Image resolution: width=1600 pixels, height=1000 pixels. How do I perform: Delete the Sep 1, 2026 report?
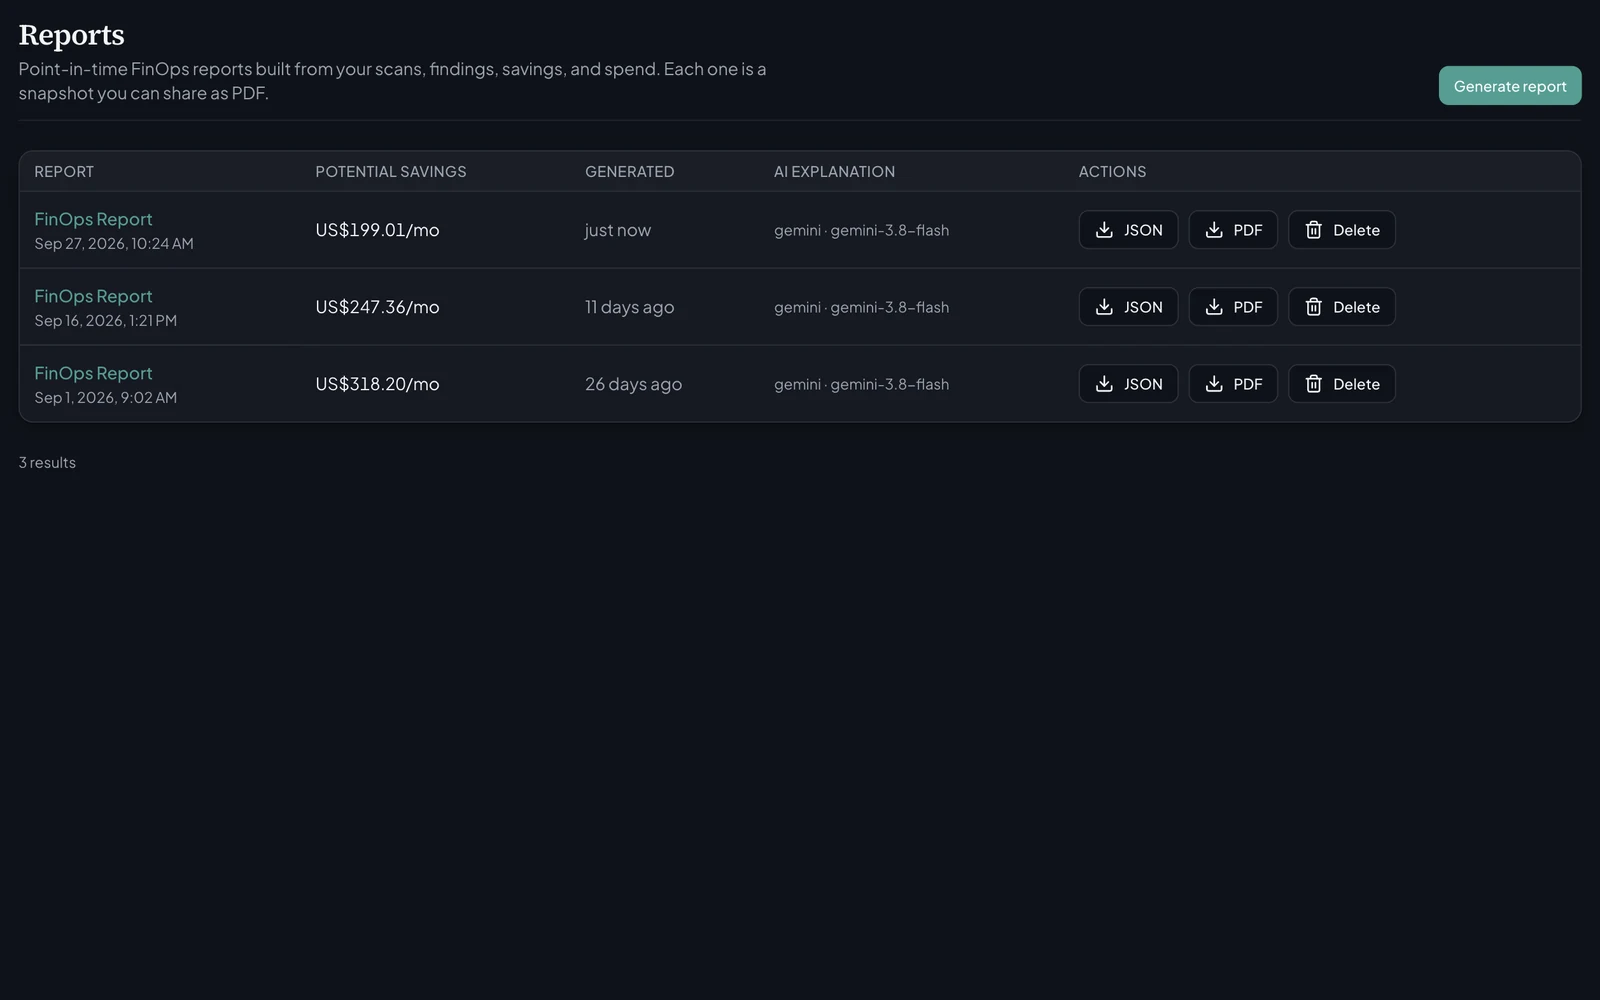pyautogui.click(x=1342, y=384)
